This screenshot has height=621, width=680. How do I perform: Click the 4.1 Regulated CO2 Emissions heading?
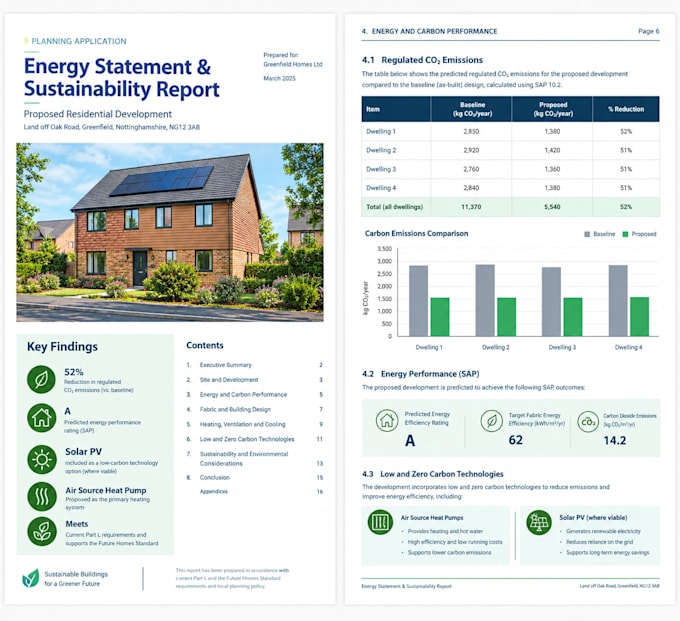click(x=422, y=60)
